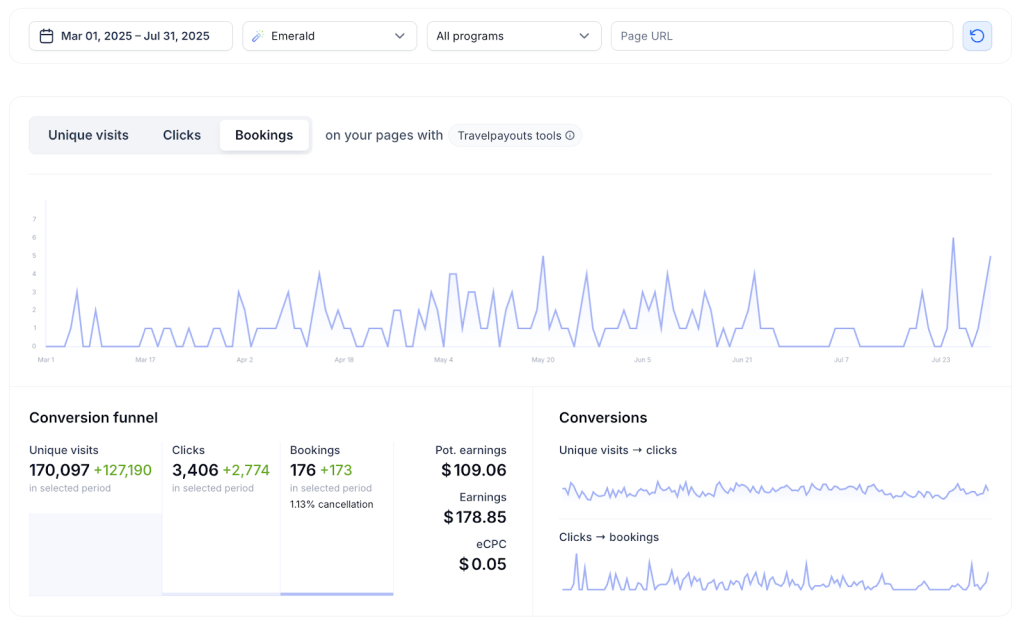This screenshot has height=628, width=1024.
Task: Click the wand icon beside Emerald
Action: pos(258,36)
